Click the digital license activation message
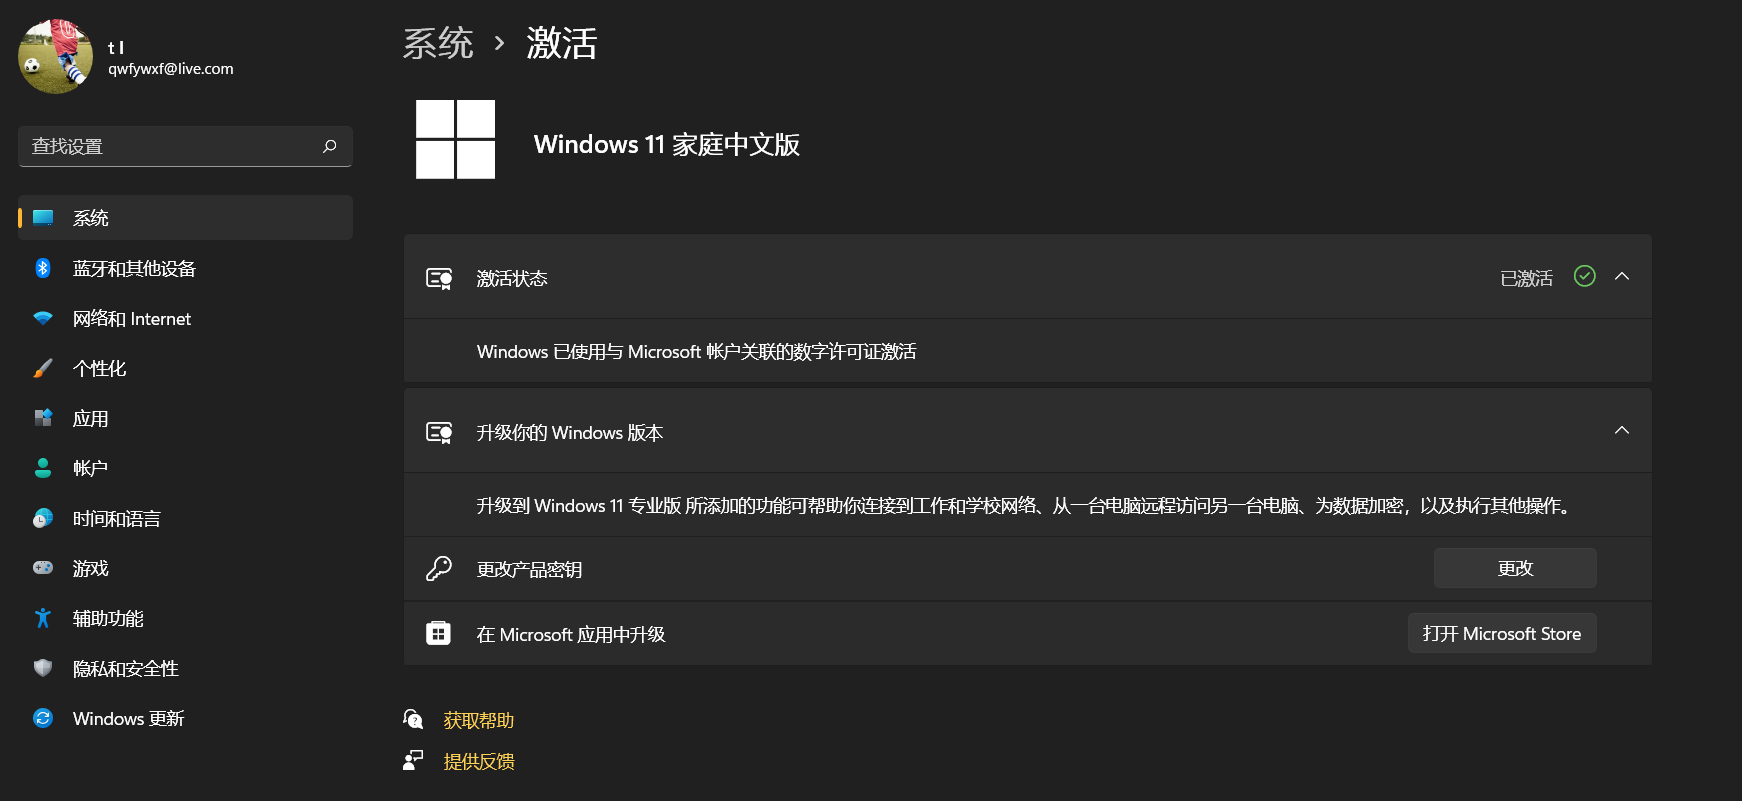This screenshot has height=801, width=1742. 696,352
